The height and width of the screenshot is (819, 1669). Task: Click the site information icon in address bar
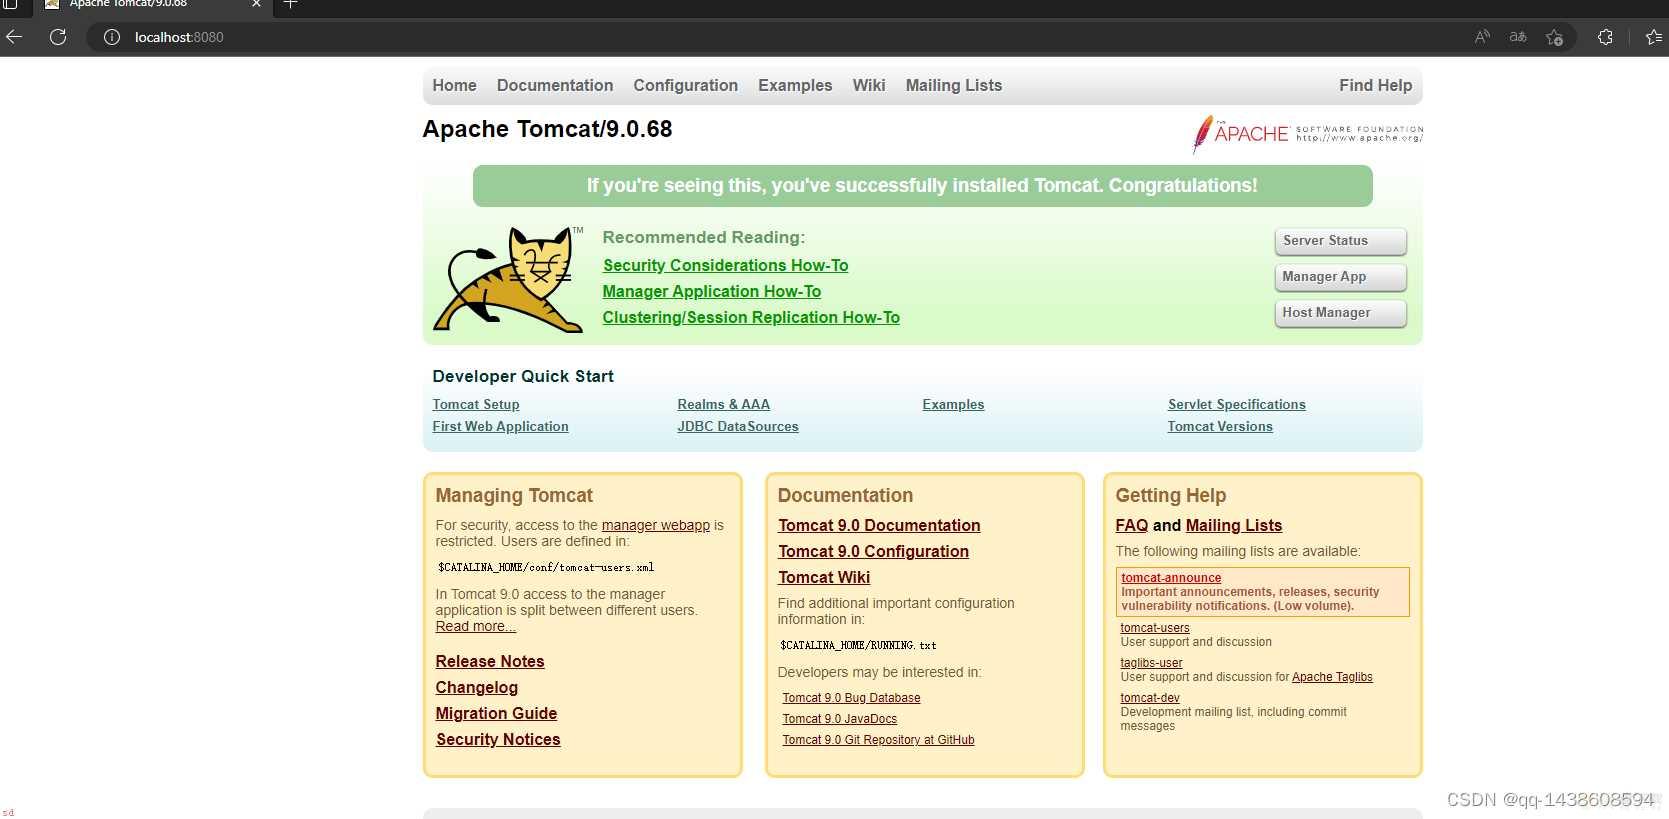tap(112, 37)
